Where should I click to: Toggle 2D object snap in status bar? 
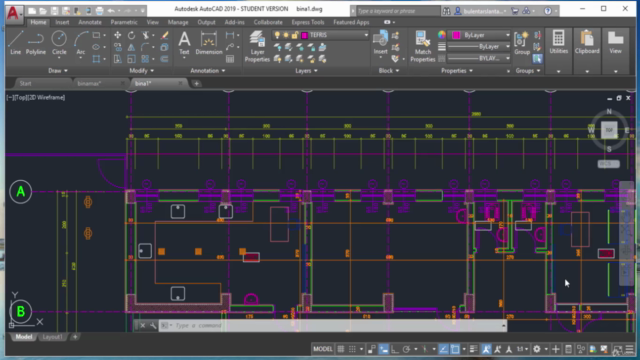[455, 349]
